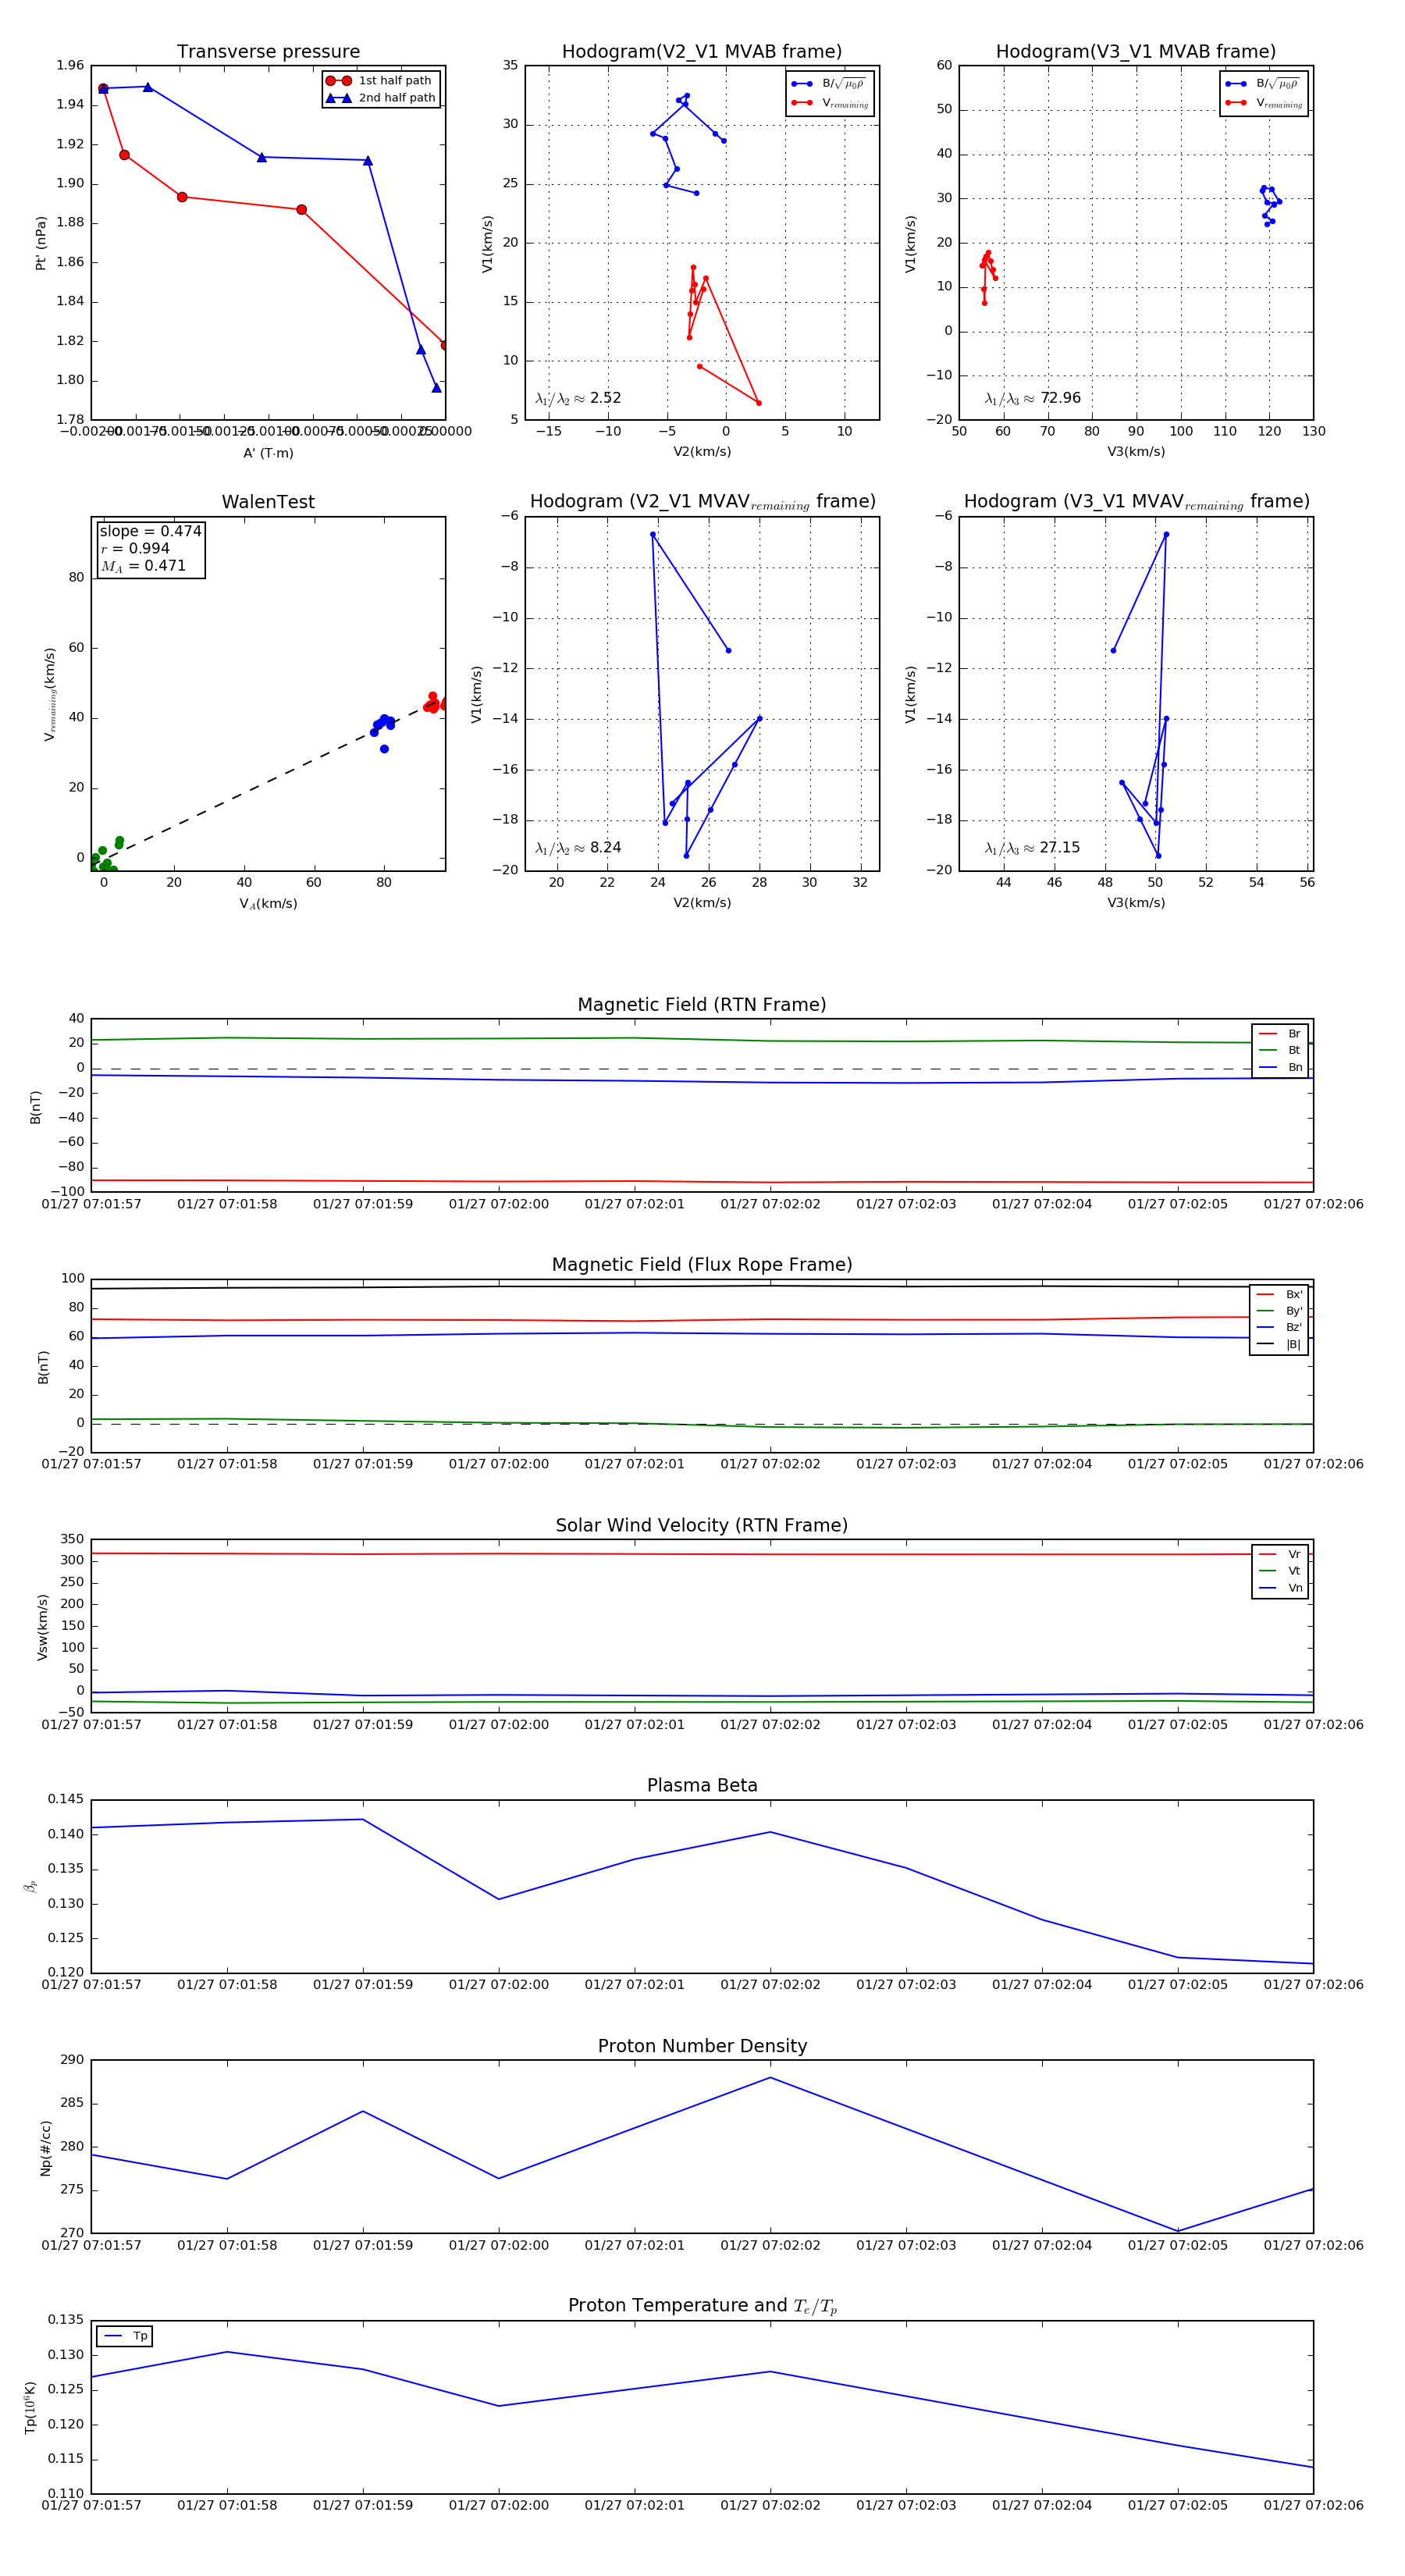This screenshot has height=2576, width=1405.
Task: Select the 'Bt' legend entry
Action: click(x=1280, y=1050)
